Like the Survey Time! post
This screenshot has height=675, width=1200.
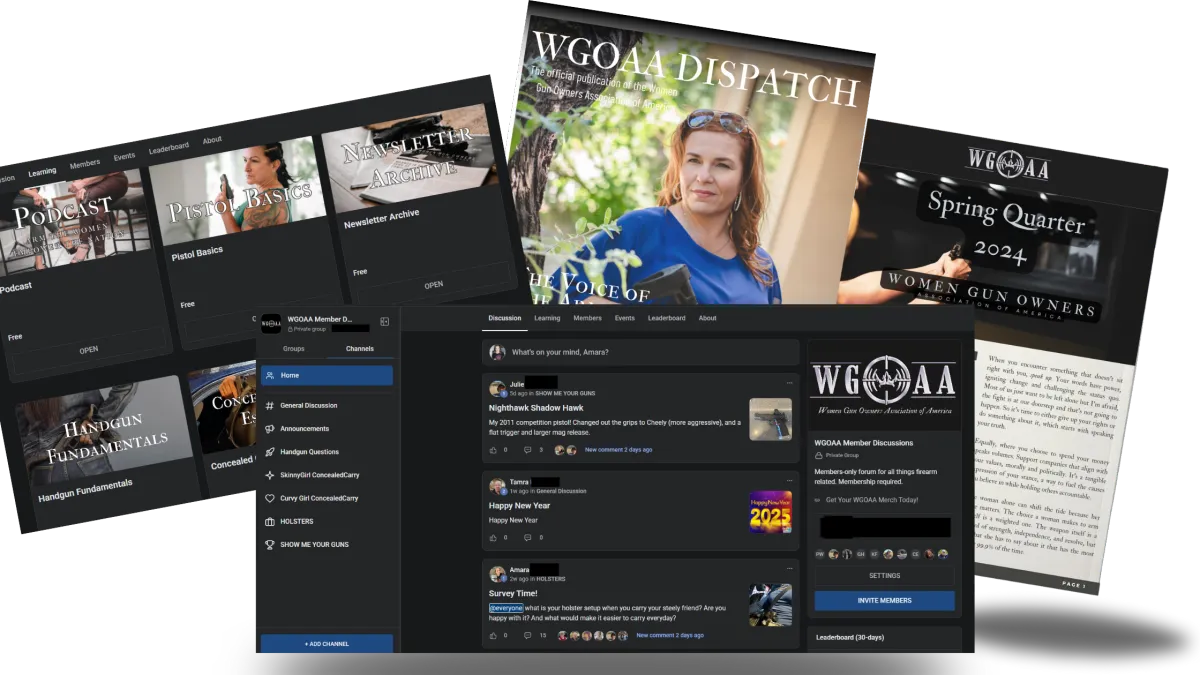point(494,635)
